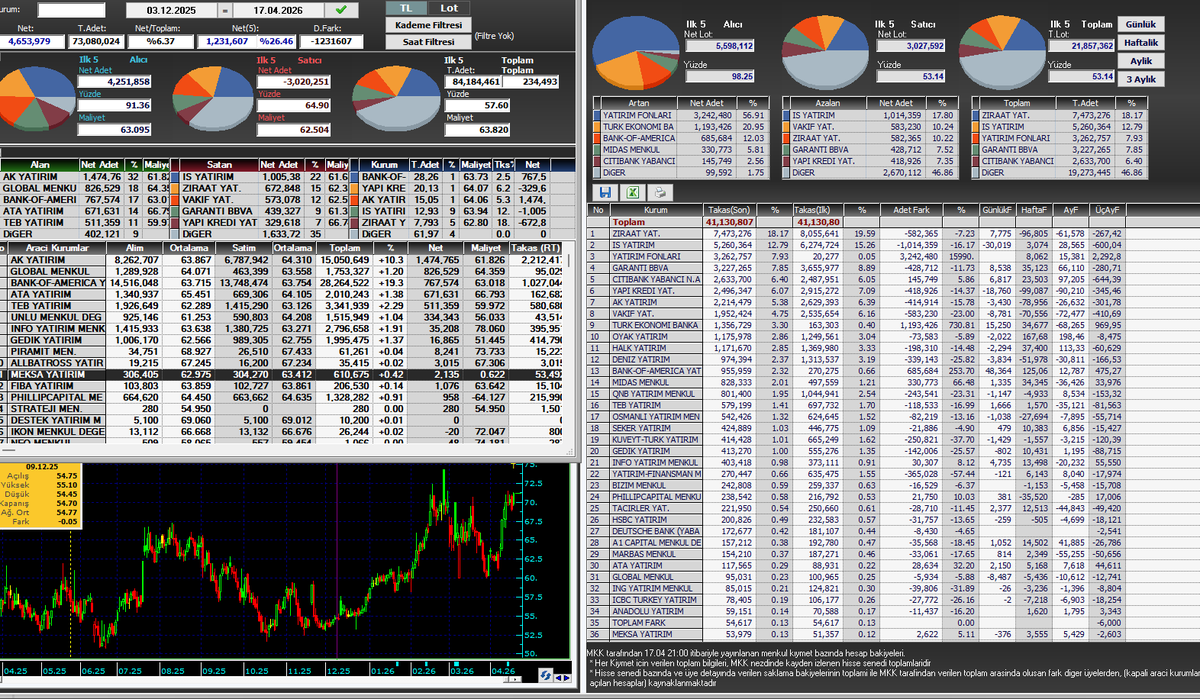Click VAKIF YAT. row in the Satan table
The image size is (1200, 699).
tap(262, 200)
